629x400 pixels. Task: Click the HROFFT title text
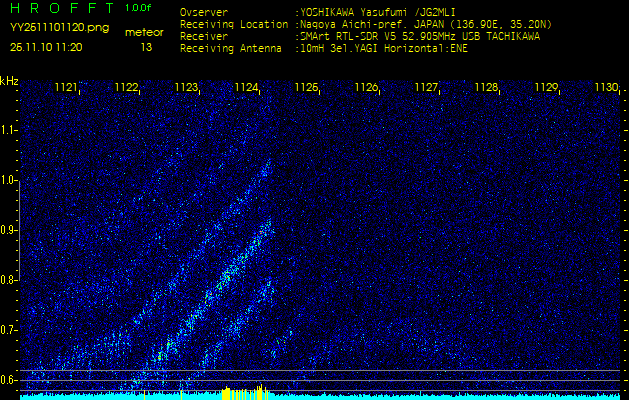pyautogui.click(x=63, y=8)
